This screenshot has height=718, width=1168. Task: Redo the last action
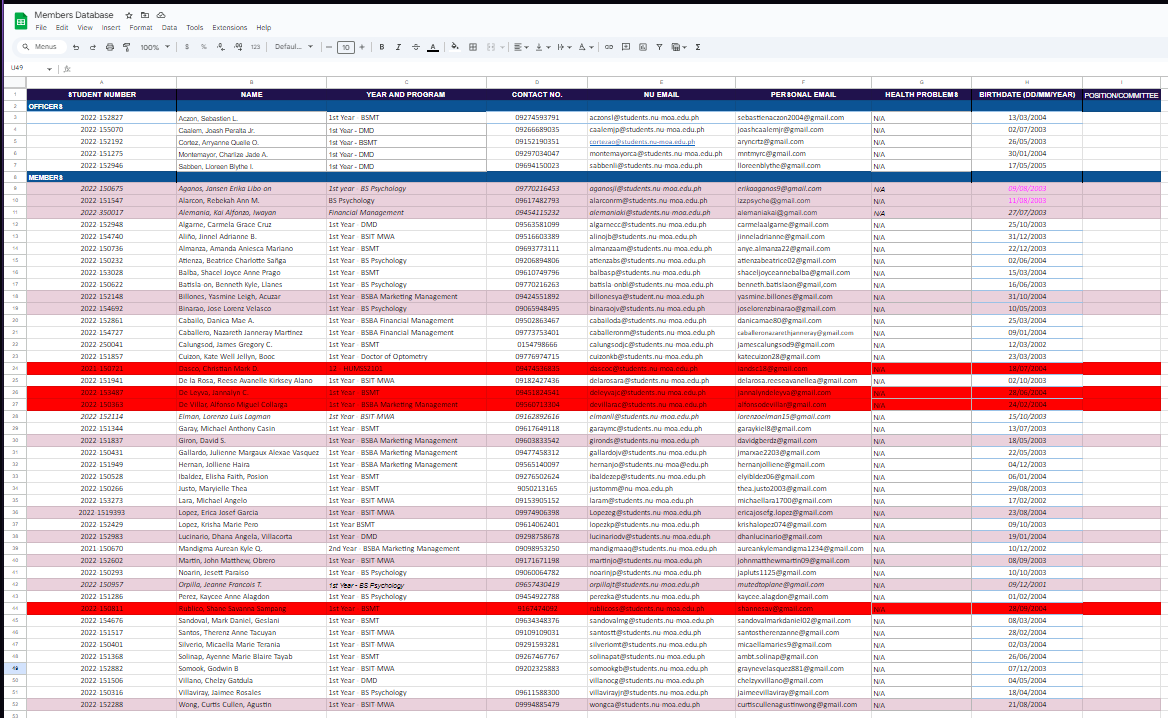click(x=92, y=47)
